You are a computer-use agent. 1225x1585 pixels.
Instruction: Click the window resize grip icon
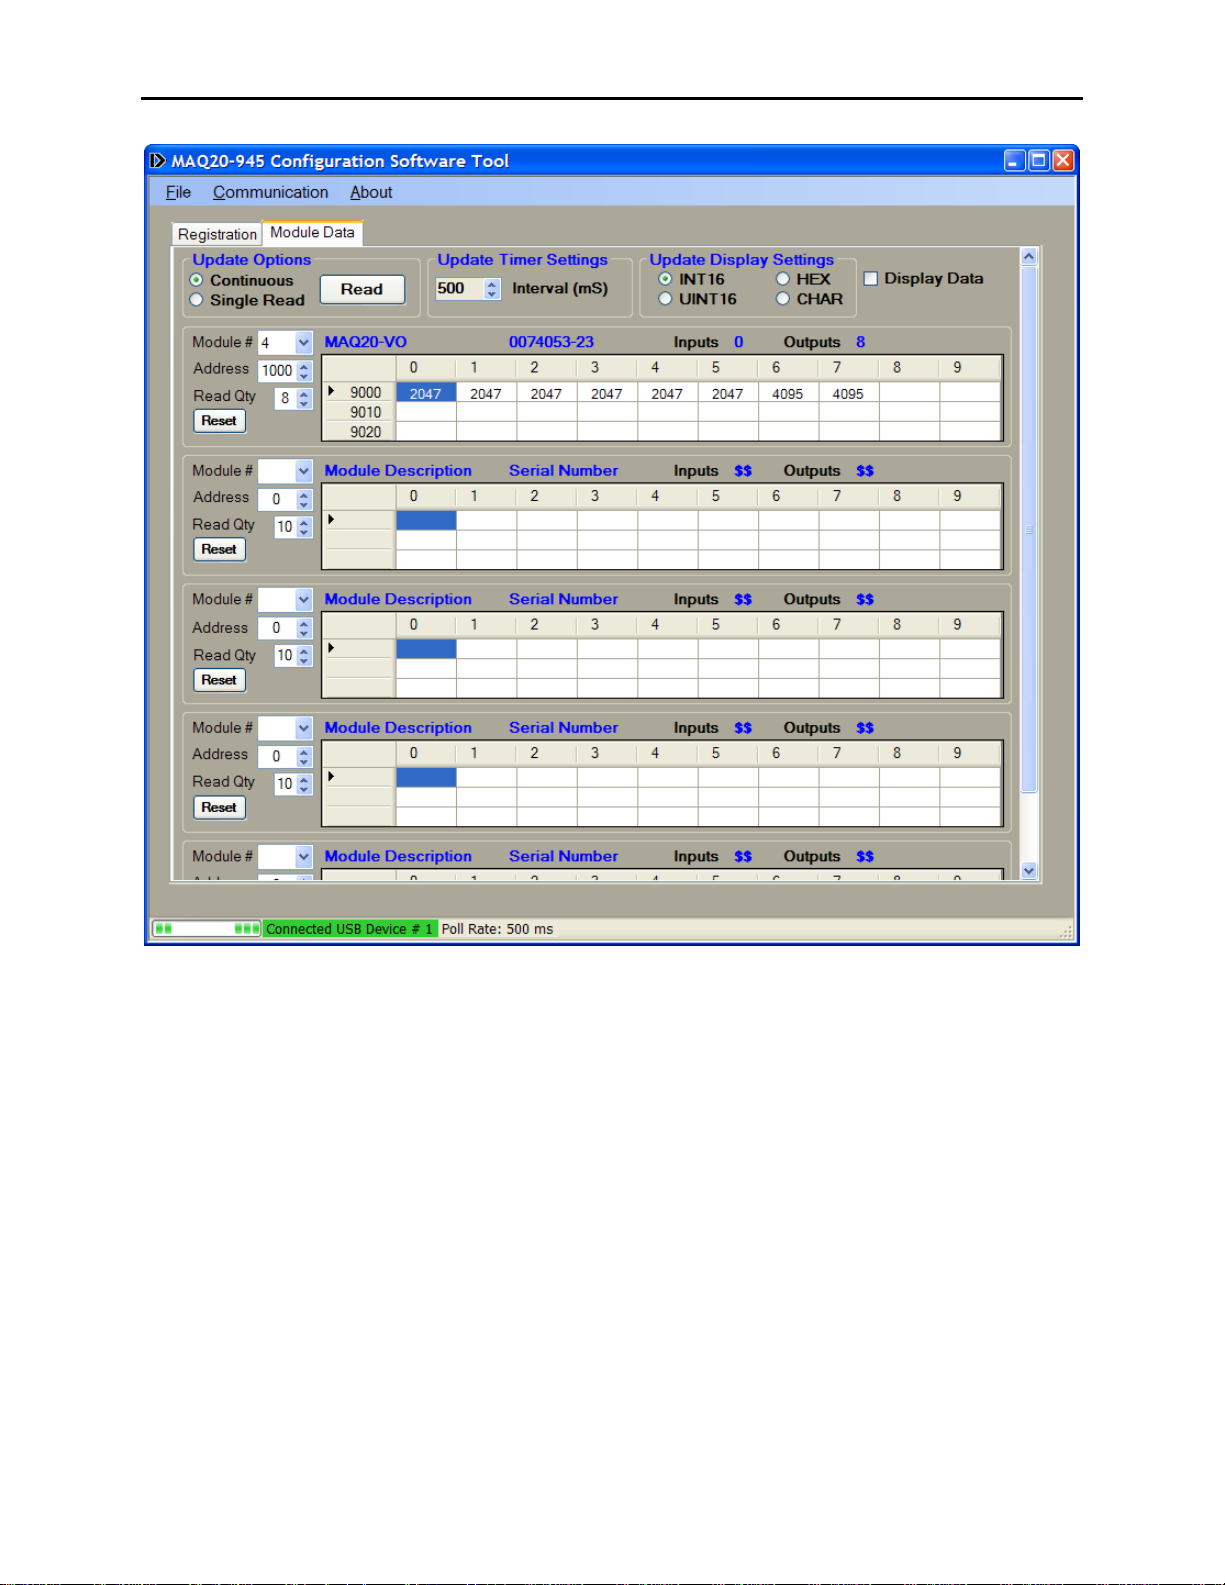click(x=1067, y=931)
